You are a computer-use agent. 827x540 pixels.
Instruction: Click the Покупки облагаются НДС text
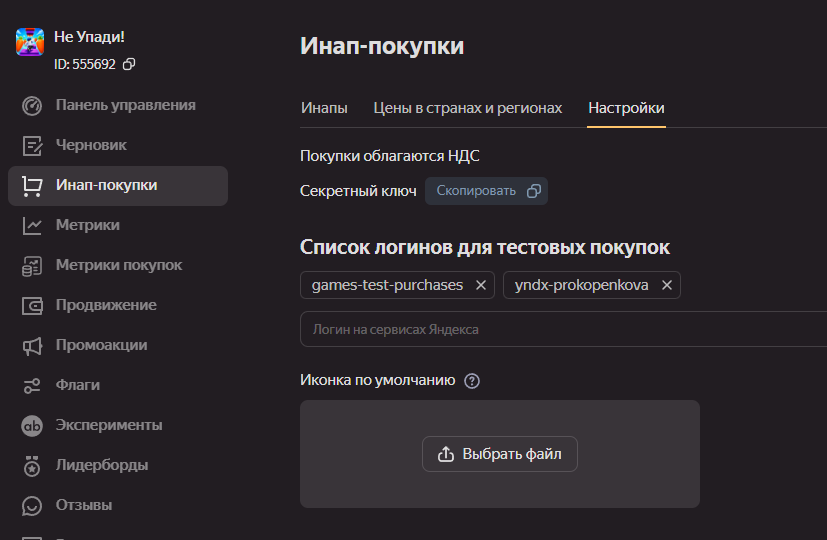pyautogui.click(x=390, y=156)
